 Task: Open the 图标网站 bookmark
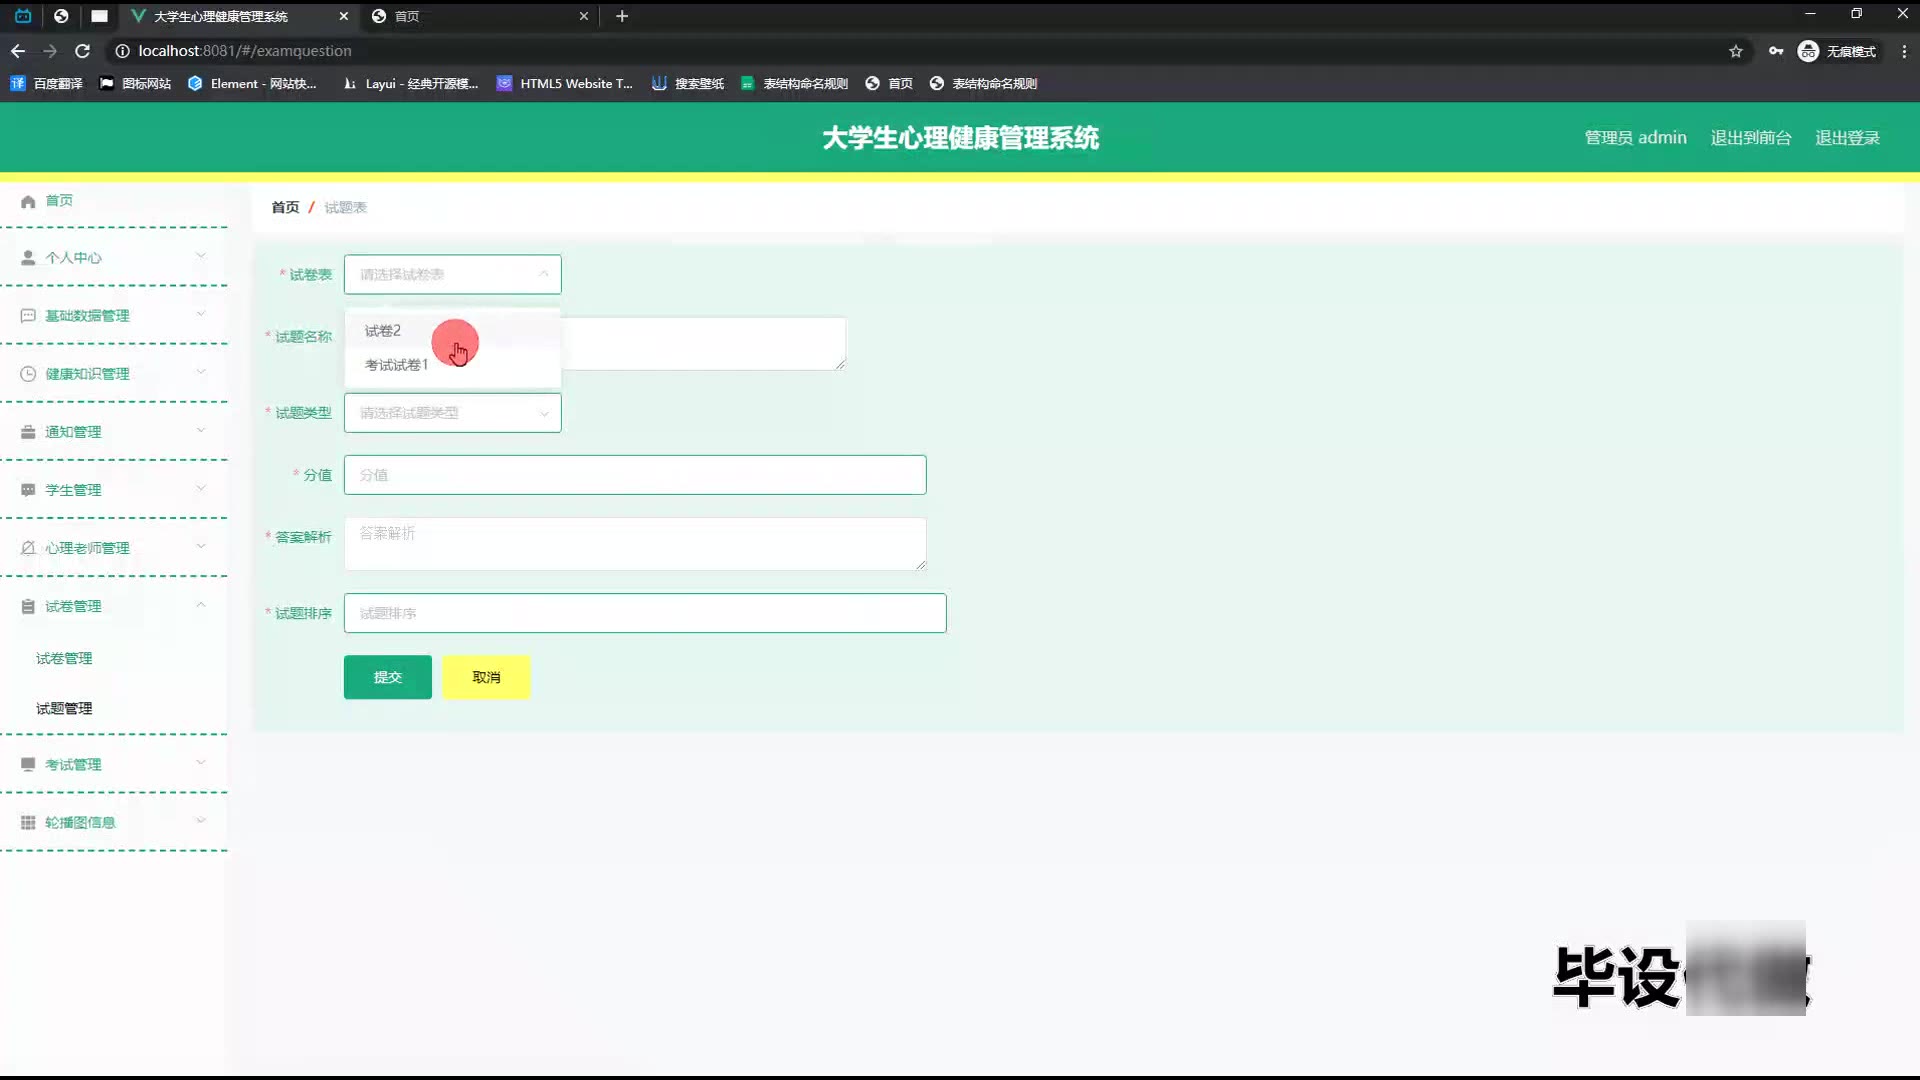135,84
